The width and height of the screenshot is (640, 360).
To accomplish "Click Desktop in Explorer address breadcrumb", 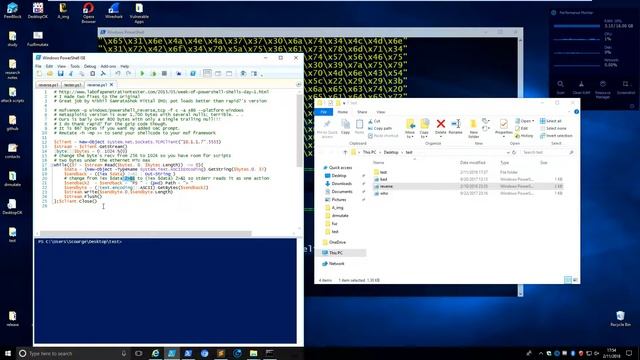I will tap(391, 152).
